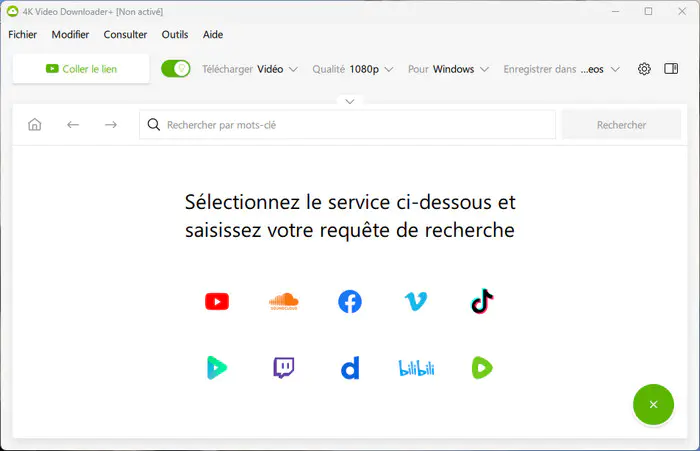The image size is (700, 451).
Task: Navigate back with left arrow
Action: point(73,125)
